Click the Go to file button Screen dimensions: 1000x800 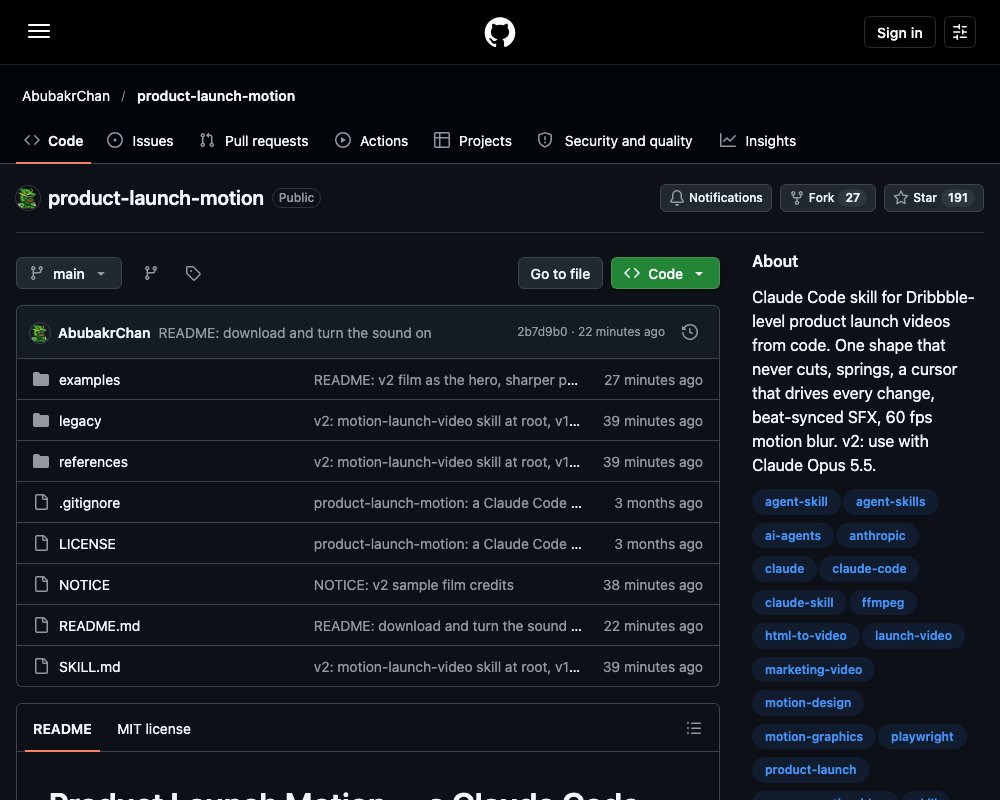(x=560, y=273)
